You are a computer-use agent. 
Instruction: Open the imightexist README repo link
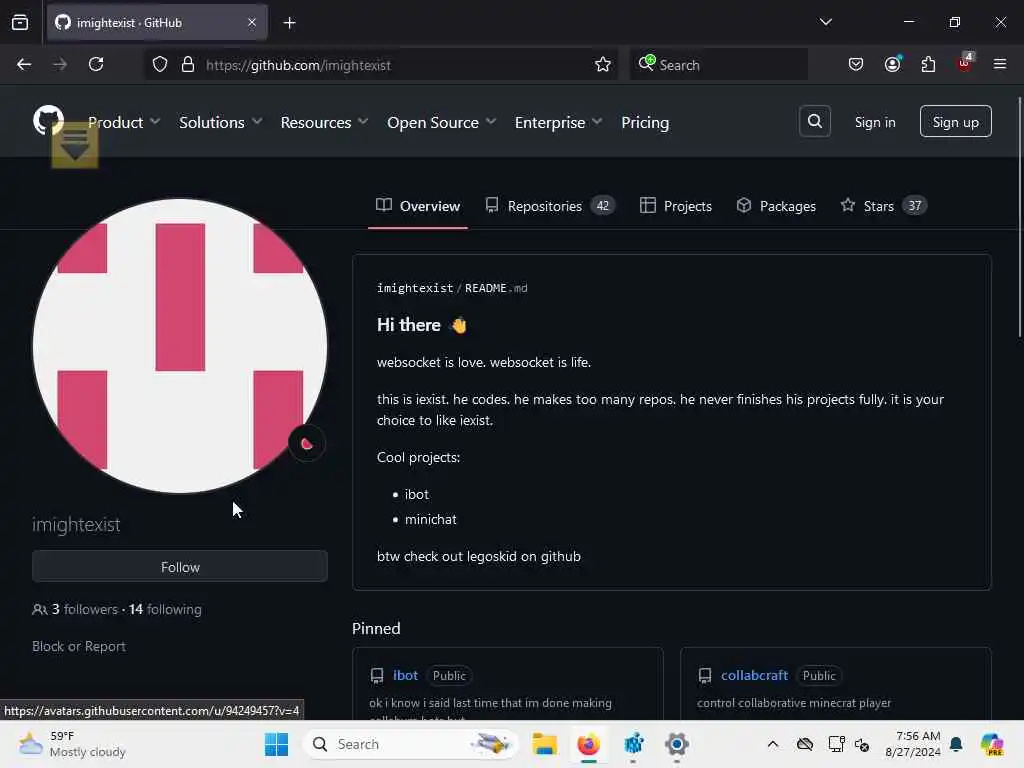click(x=415, y=288)
